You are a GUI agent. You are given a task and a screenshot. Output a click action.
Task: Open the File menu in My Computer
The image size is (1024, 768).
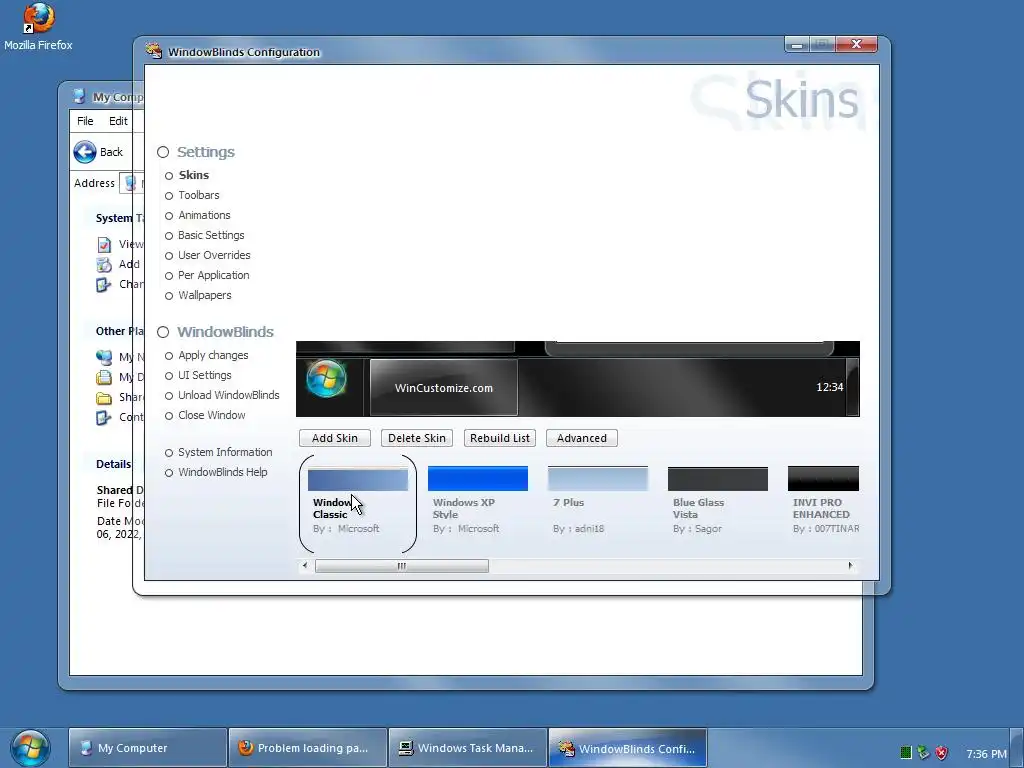click(x=85, y=121)
